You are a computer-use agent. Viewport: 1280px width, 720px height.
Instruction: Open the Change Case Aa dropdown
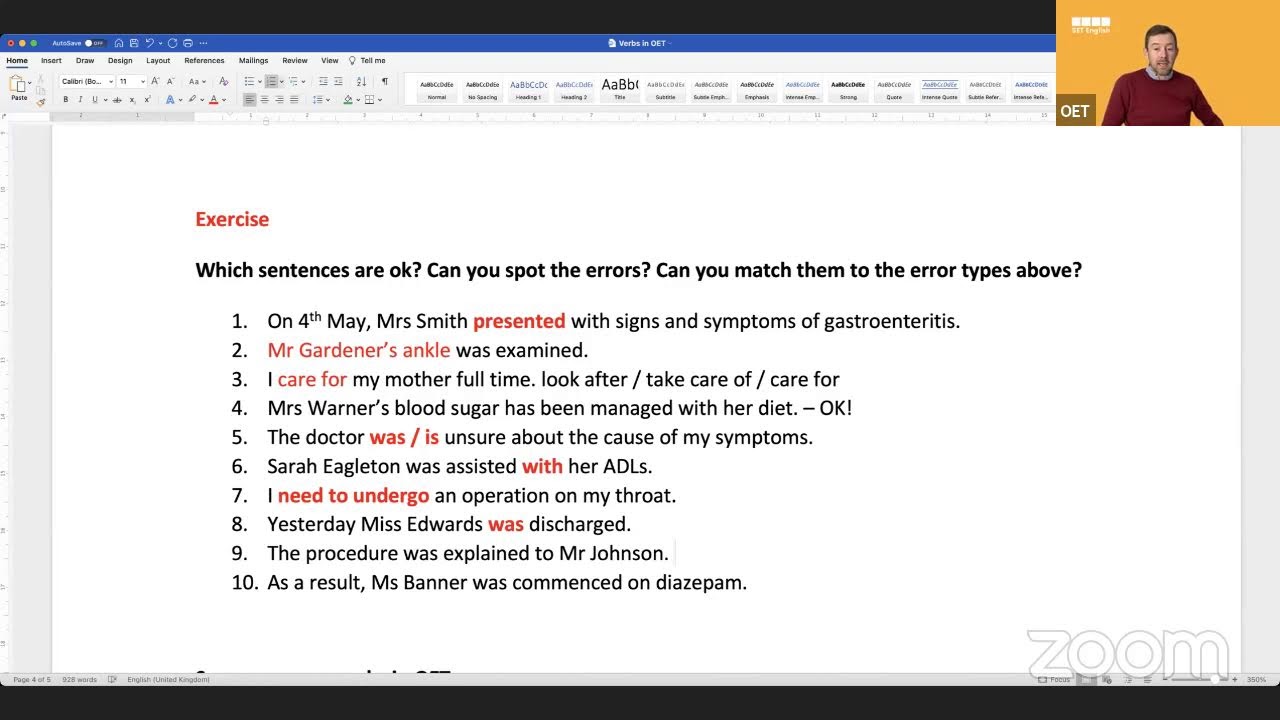coord(197,81)
